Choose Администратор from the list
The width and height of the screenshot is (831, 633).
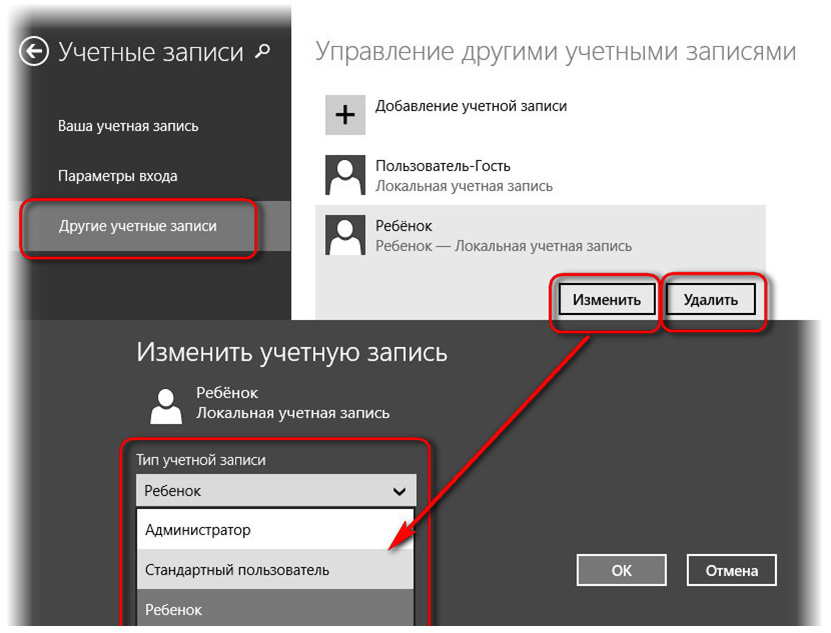(275, 530)
